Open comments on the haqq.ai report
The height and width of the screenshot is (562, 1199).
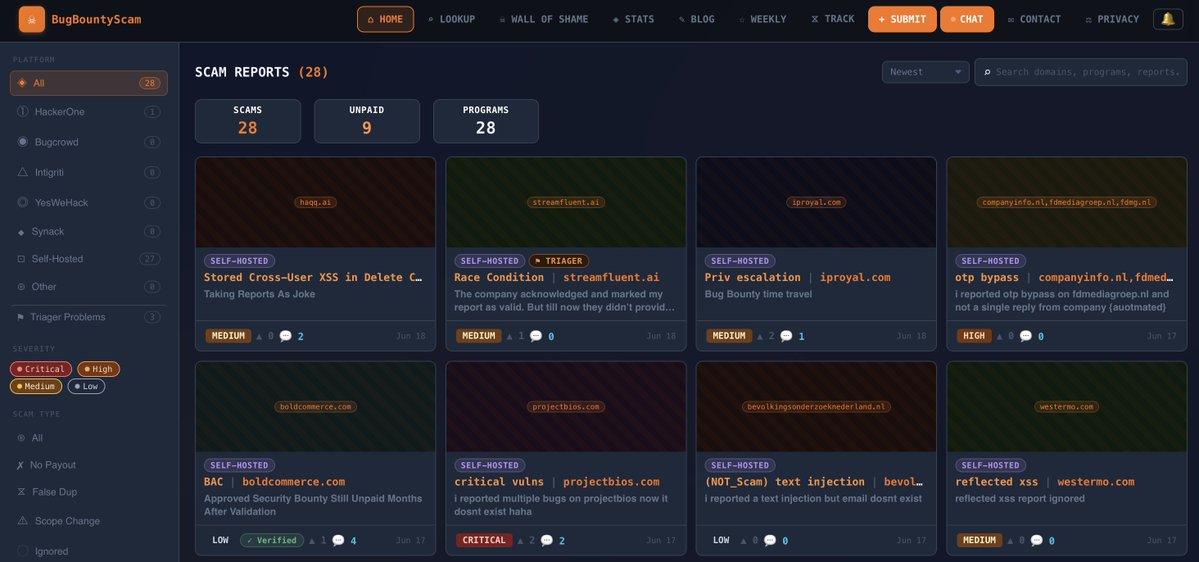coord(292,336)
